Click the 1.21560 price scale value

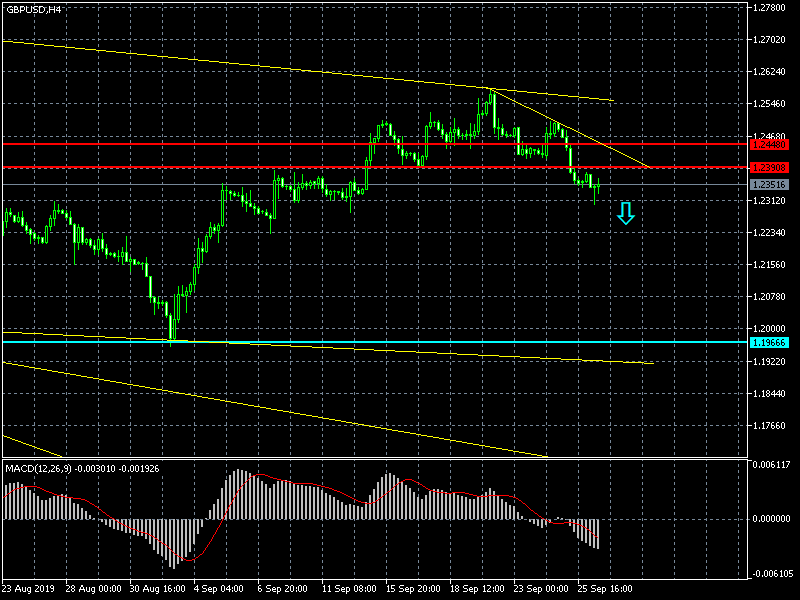coord(769,265)
